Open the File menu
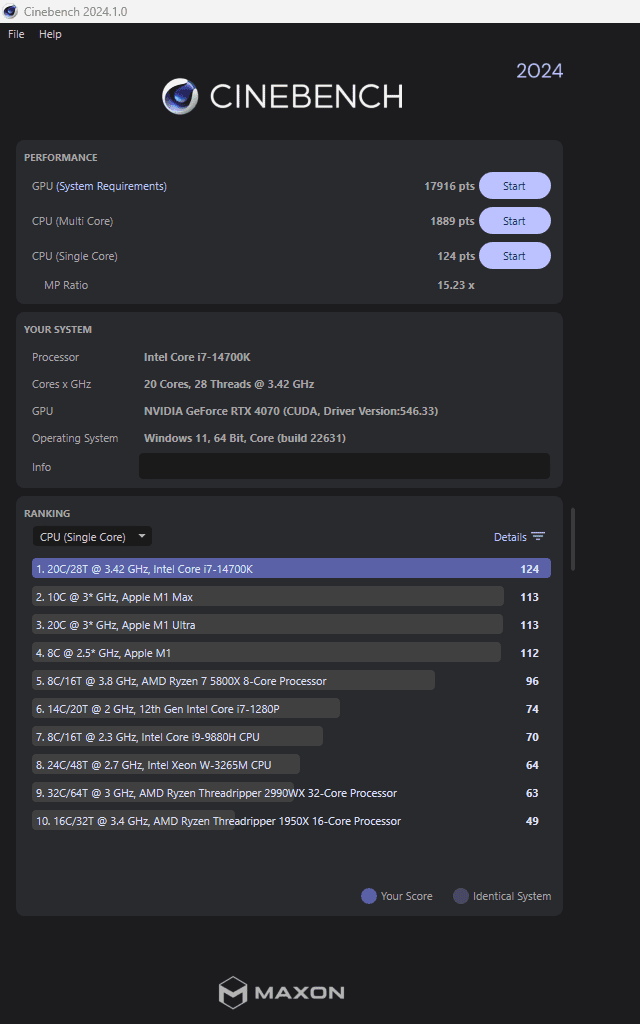 tap(16, 34)
